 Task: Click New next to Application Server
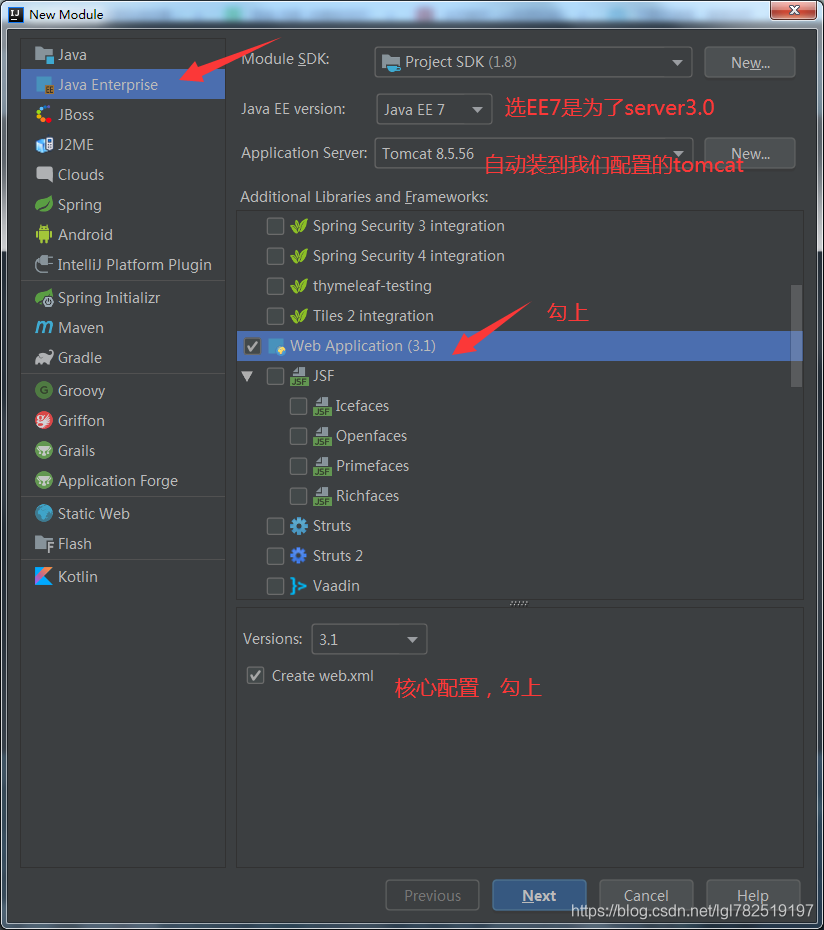click(750, 154)
